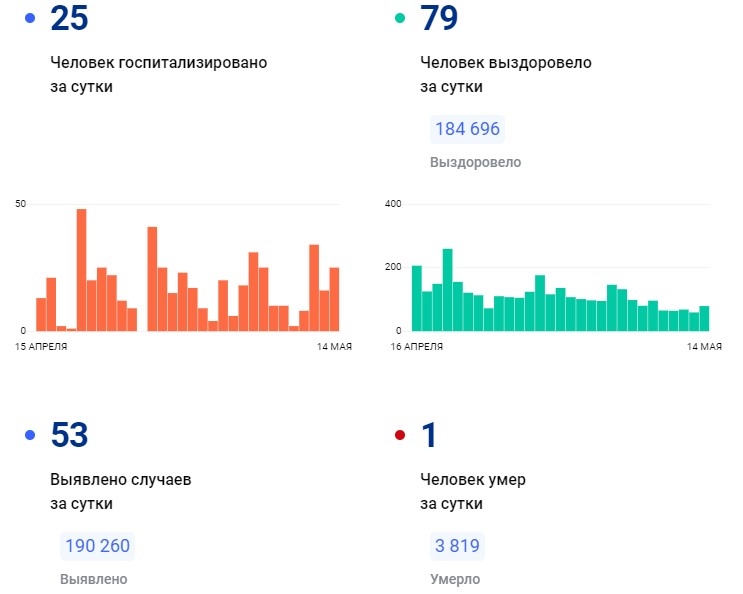Click the 'Человек госпитализировано за сутки' label
The image size is (743, 594).
point(158,74)
